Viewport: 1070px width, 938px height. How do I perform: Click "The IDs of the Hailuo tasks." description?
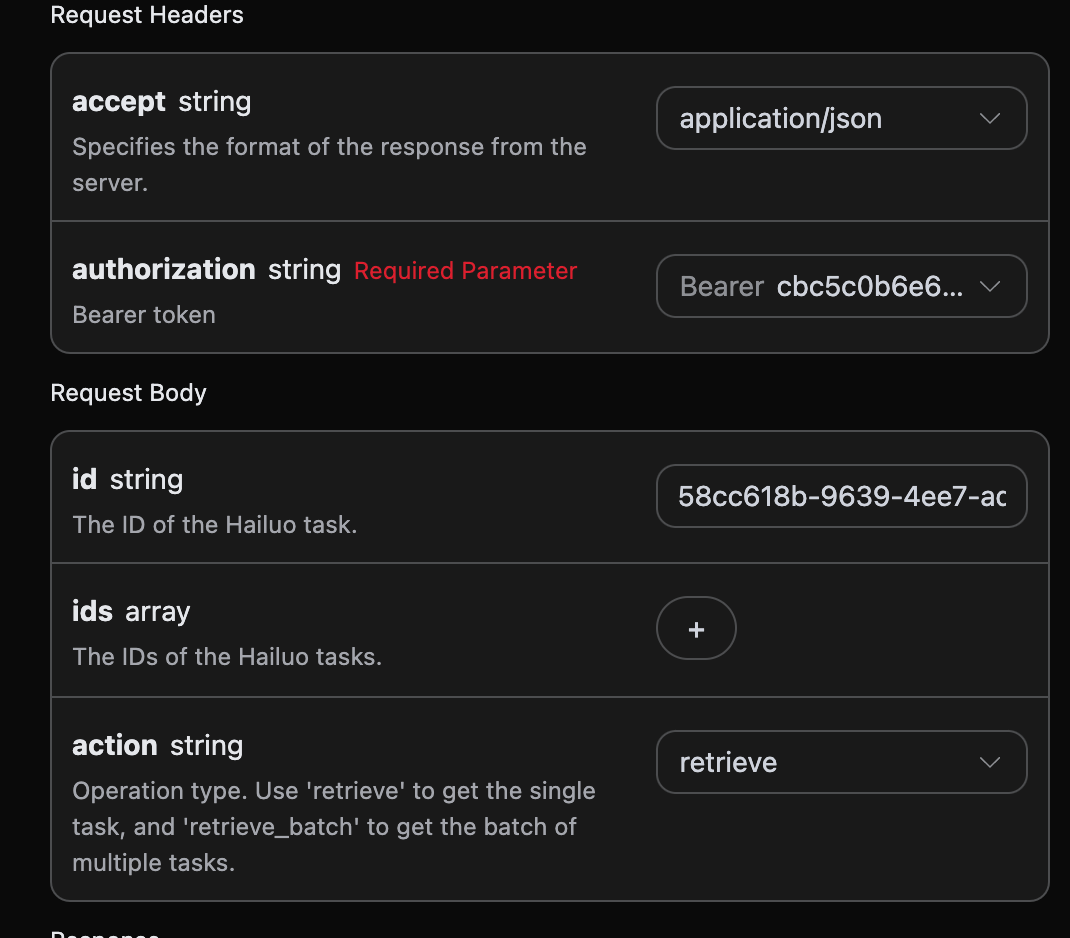(227, 657)
